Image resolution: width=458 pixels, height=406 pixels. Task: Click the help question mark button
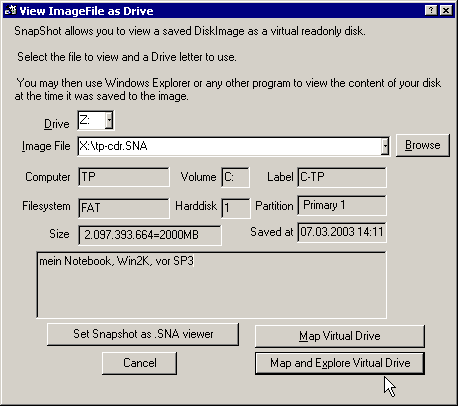coord(431,11)
